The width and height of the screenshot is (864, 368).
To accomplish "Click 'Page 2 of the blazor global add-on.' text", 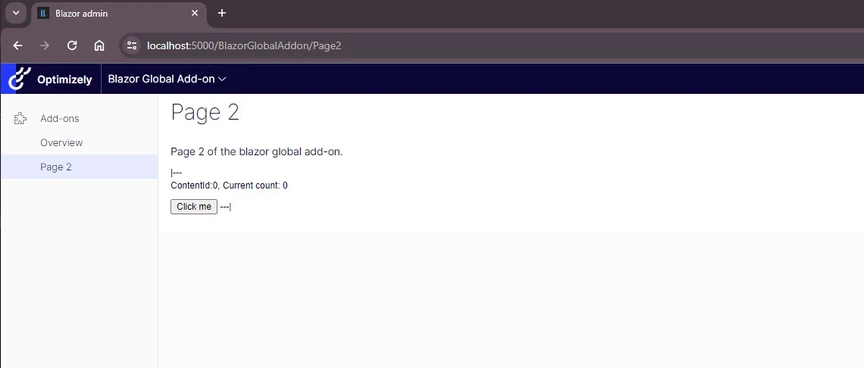I will pos(257,151).
